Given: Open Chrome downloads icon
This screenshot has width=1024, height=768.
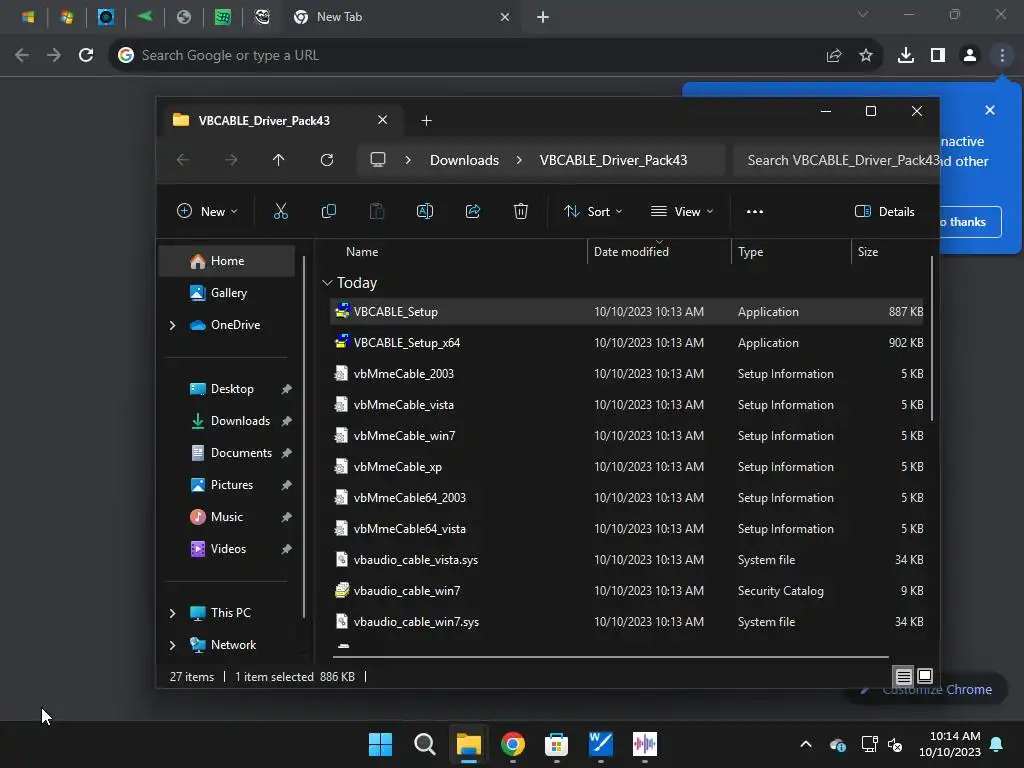Looking at the screenshot, I should 905,56.
